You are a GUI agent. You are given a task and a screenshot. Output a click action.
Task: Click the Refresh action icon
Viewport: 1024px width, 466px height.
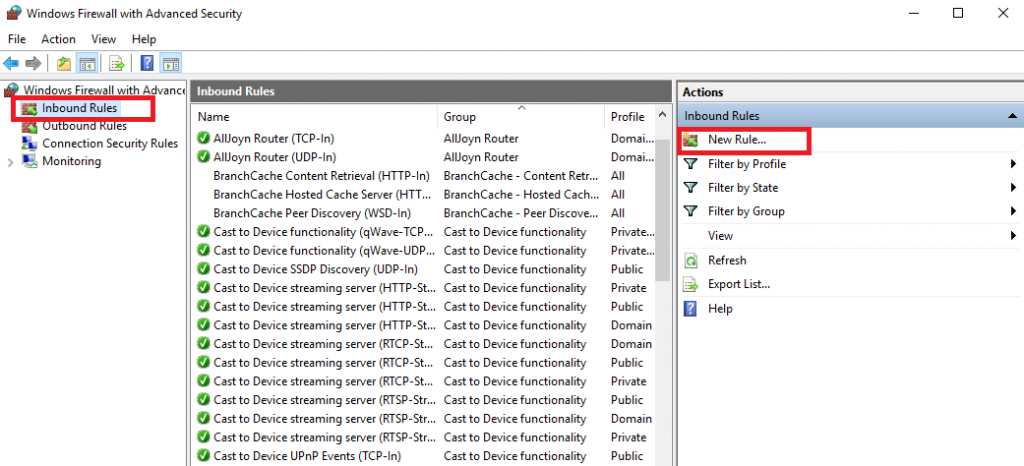click(x=690, y=260)
